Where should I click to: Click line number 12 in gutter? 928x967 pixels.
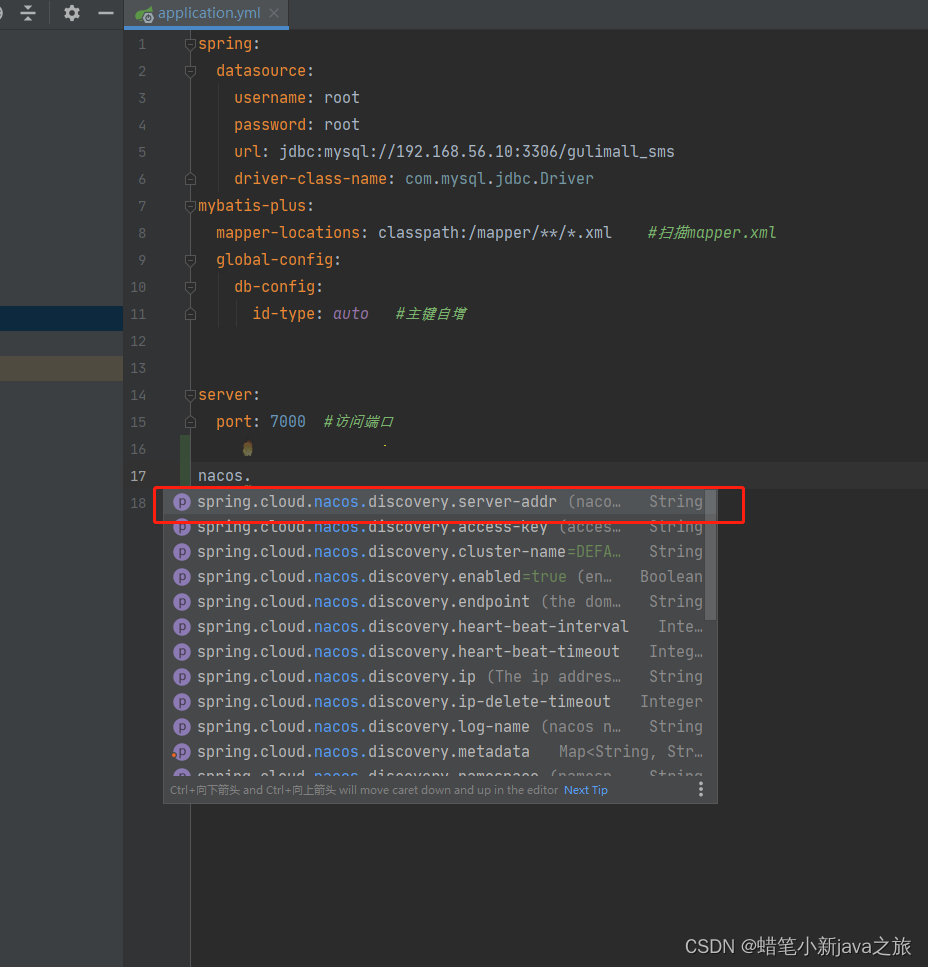tap(138, 341)
